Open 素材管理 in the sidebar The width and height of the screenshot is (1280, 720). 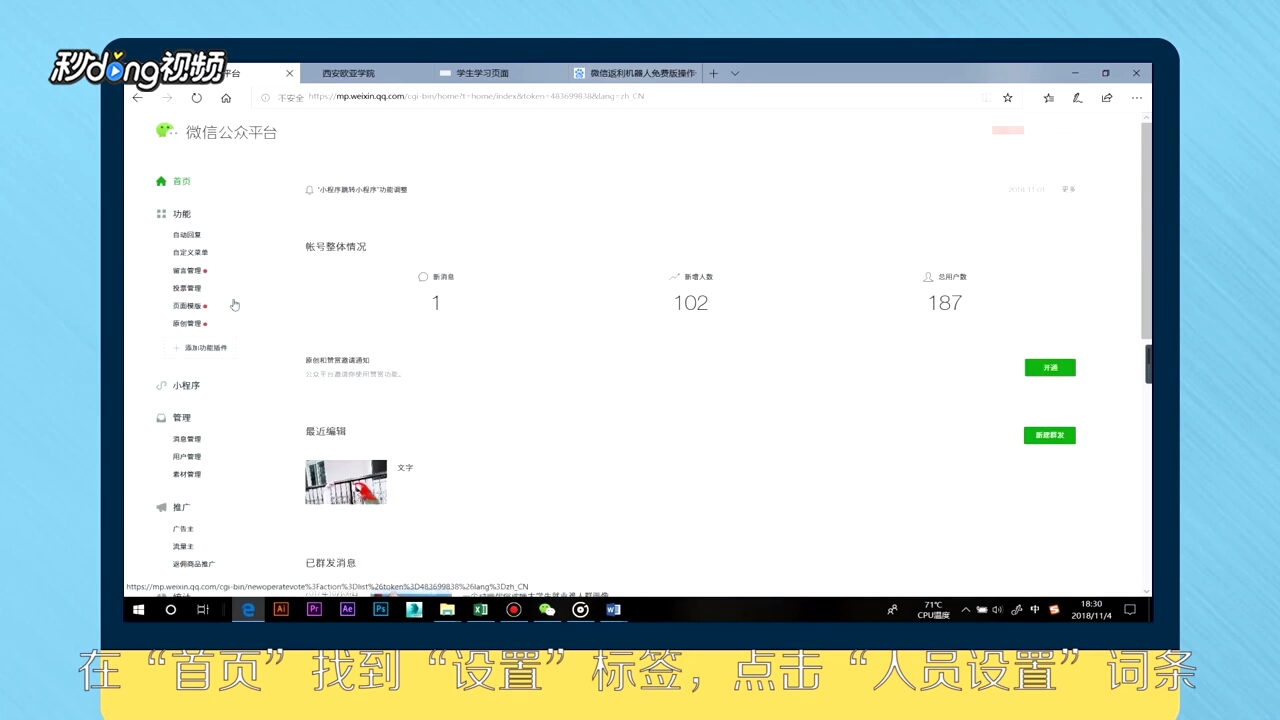(x=187, y=475)
